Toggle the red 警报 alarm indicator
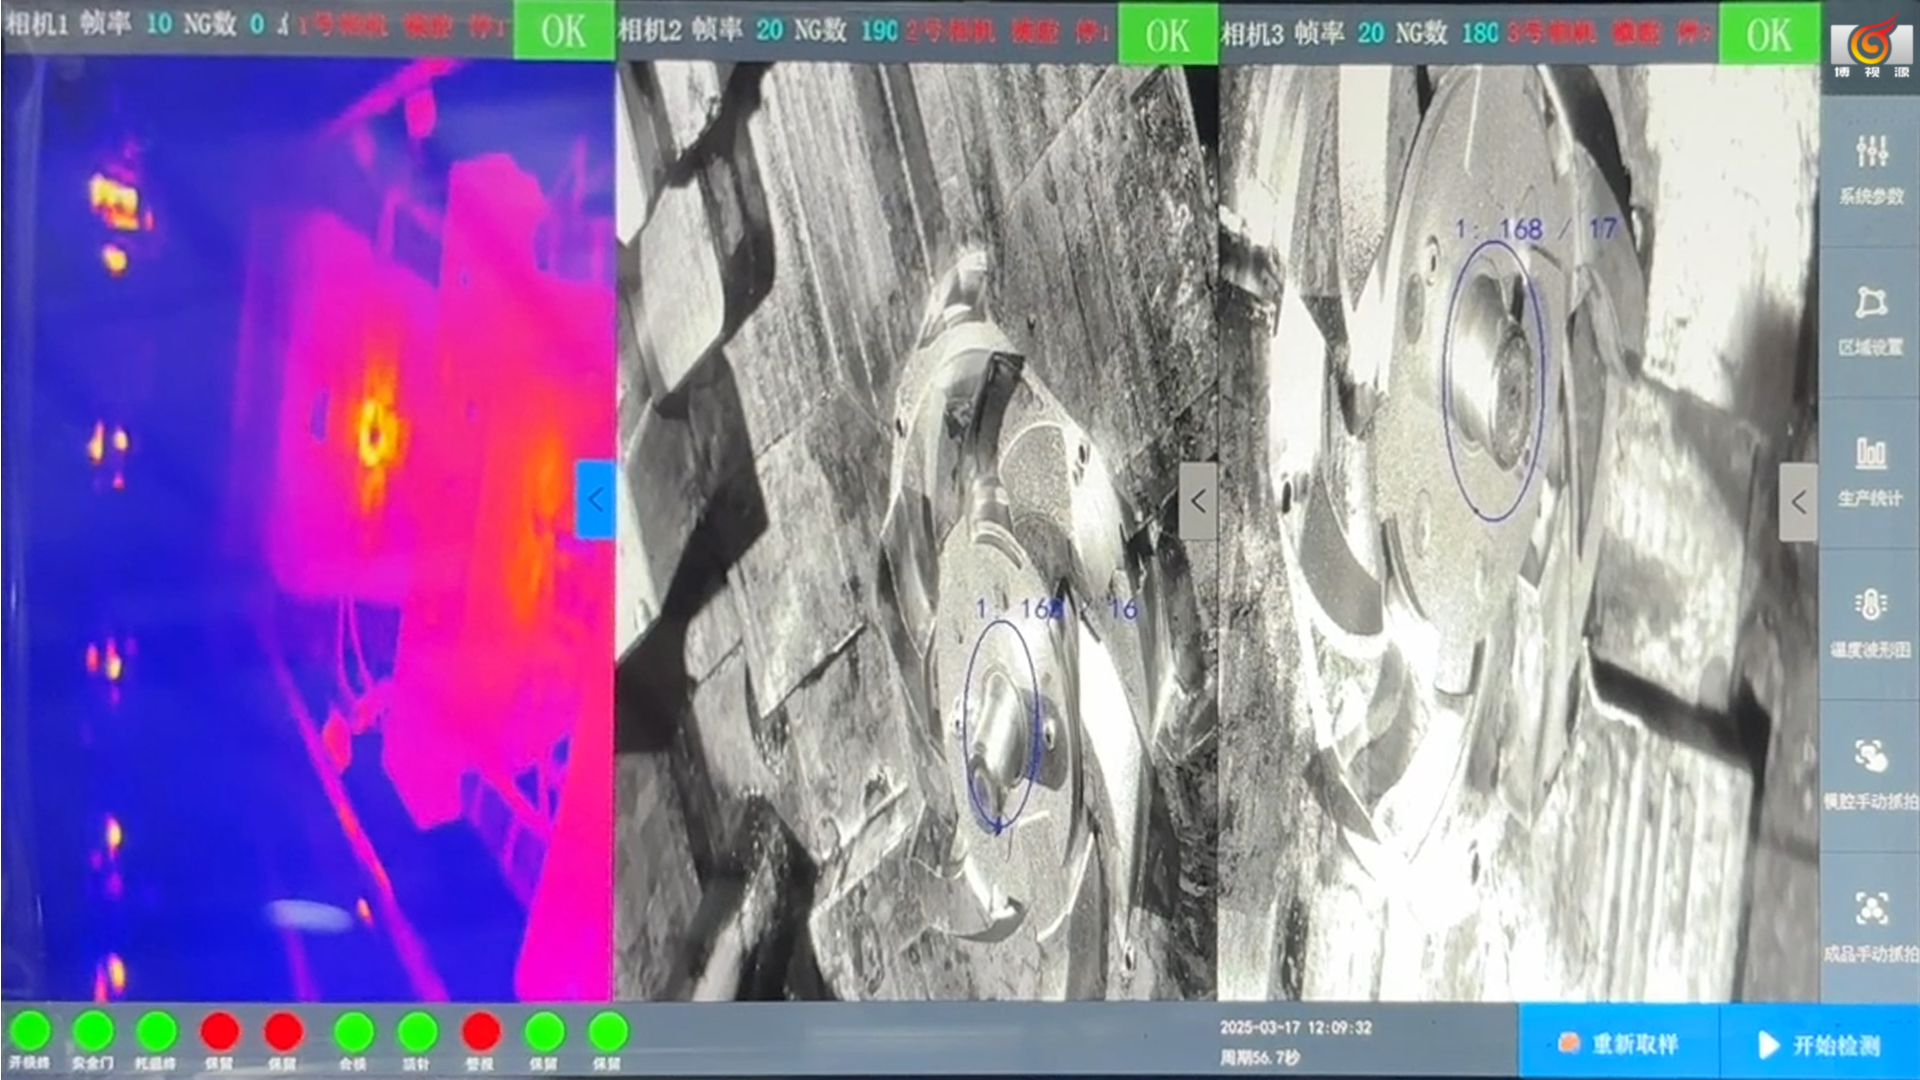Viewport: 1920px width, 1080px height. pos(481,1031)
